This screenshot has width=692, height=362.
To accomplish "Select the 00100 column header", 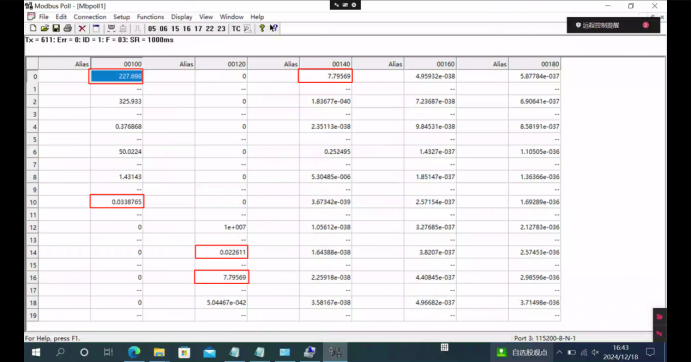I will 117,64.
